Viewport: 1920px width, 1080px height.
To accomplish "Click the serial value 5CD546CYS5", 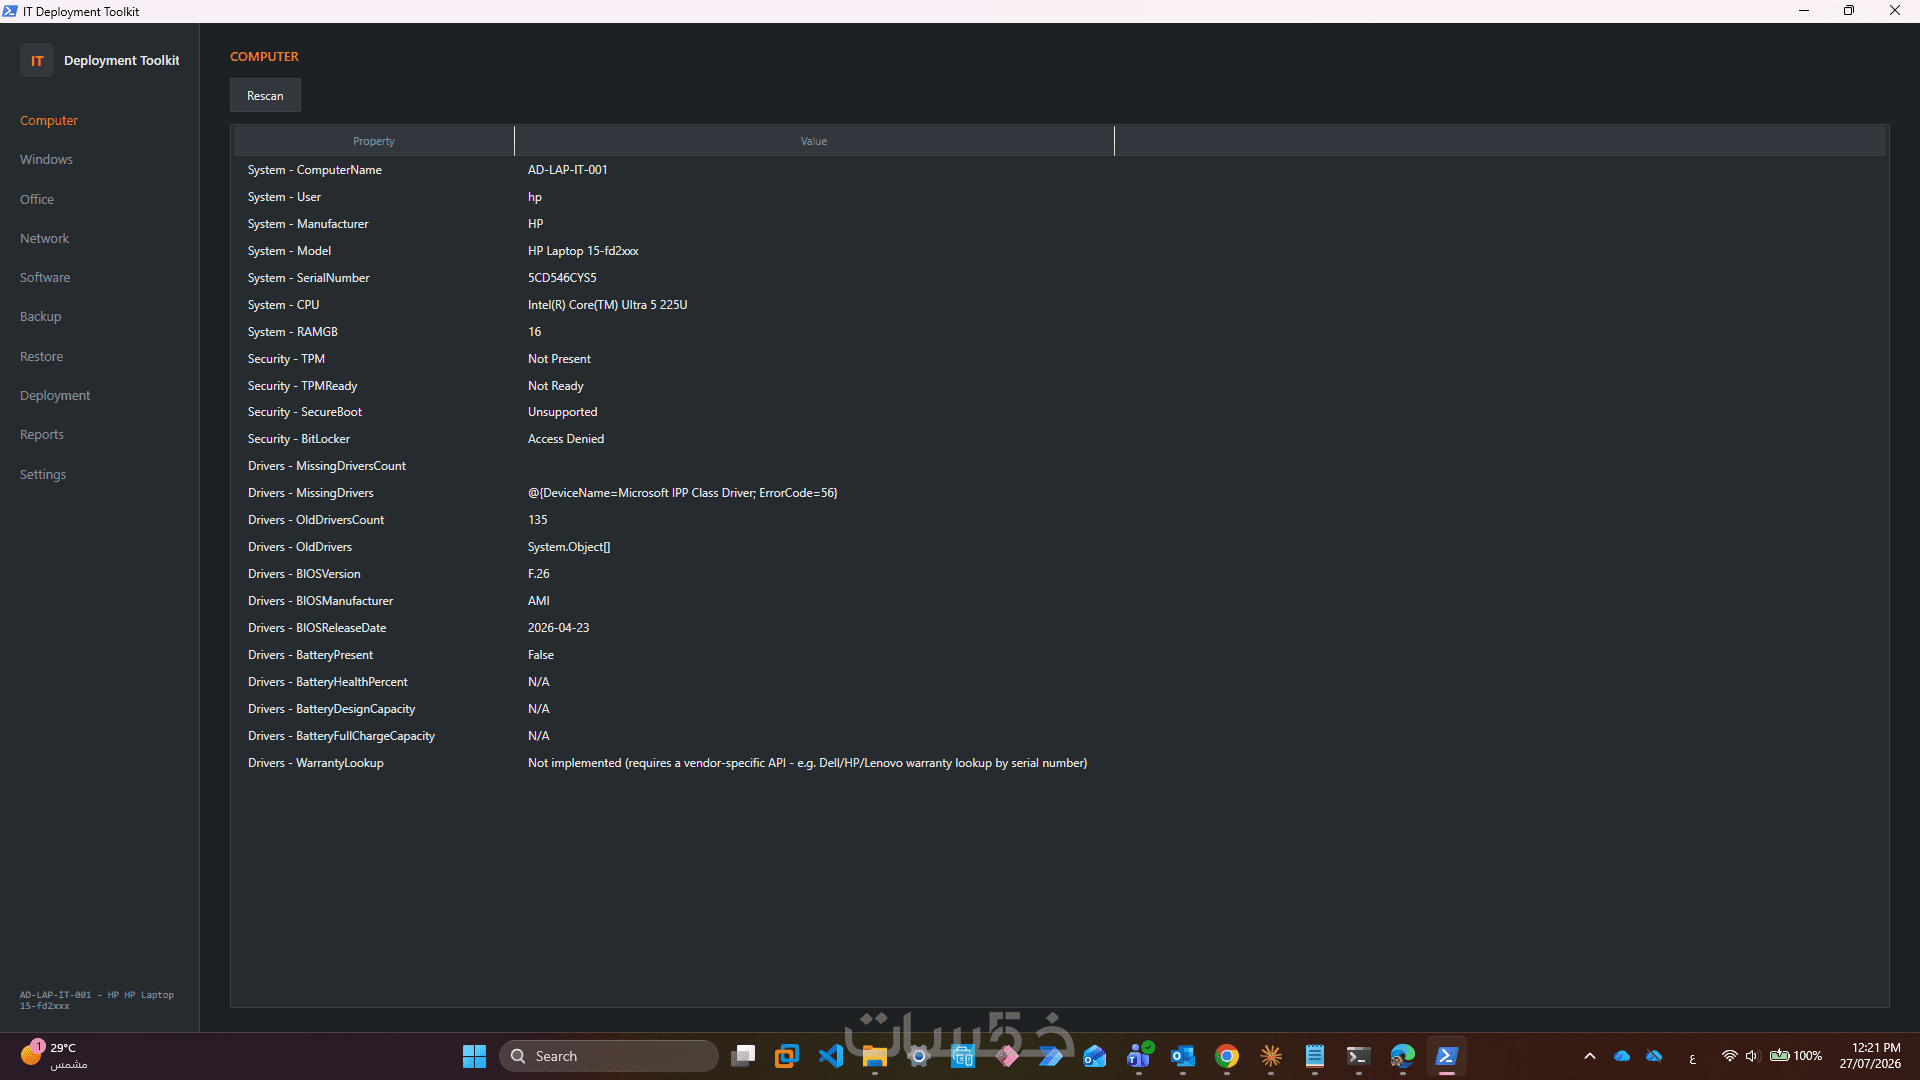I will click(562, 278).
